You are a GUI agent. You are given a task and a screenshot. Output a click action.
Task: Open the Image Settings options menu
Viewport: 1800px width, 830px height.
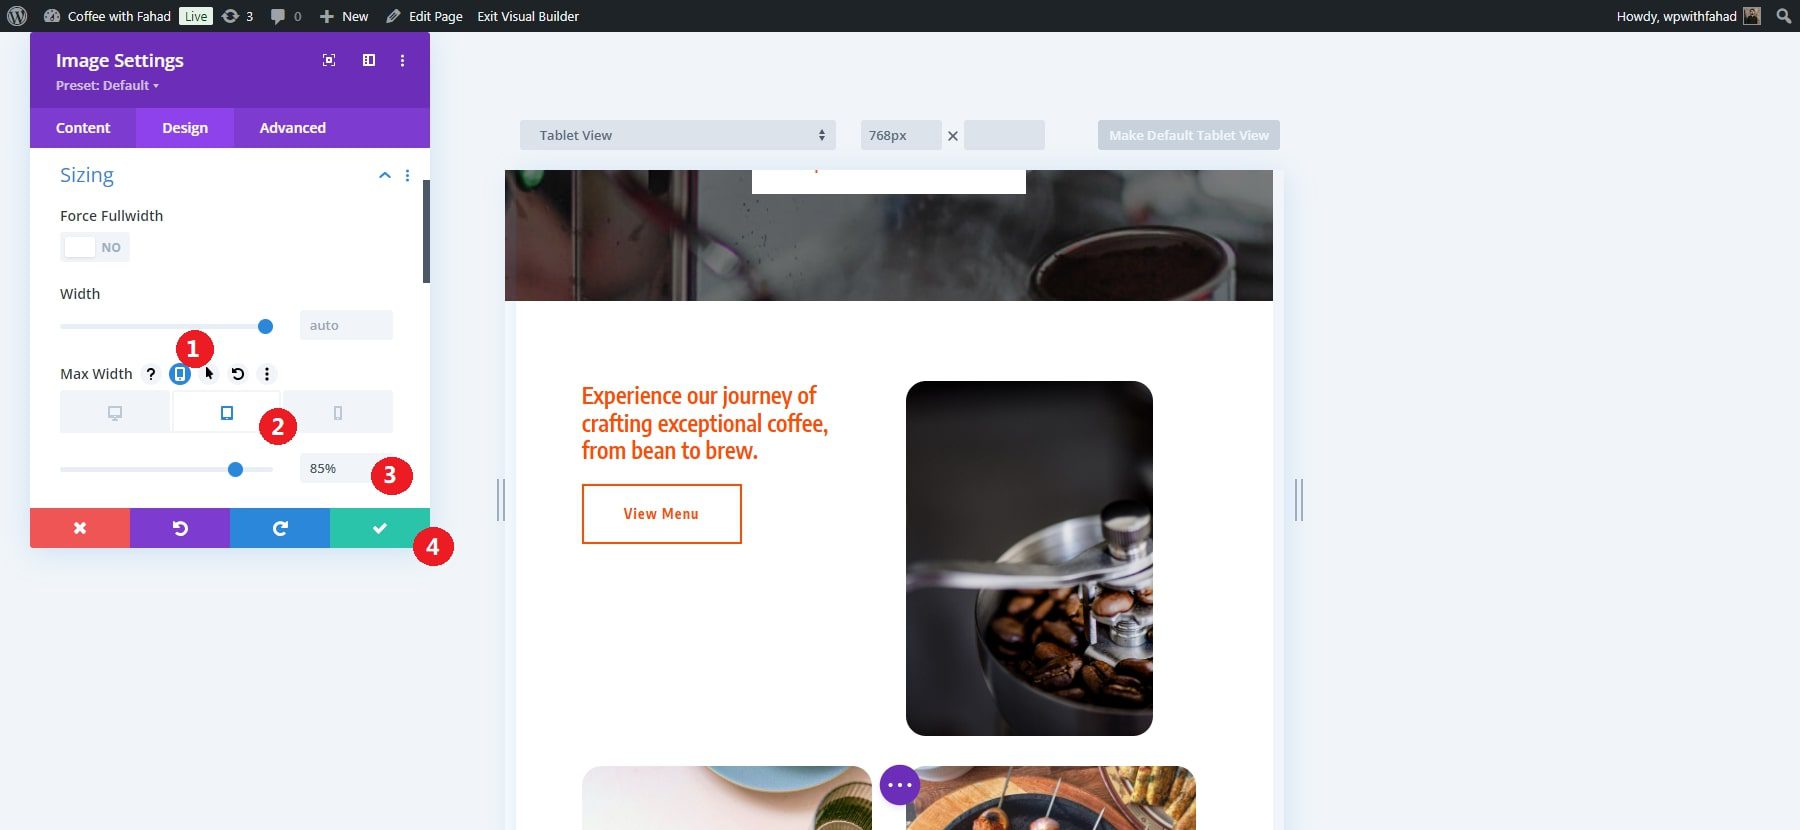(x=403, y=61)
